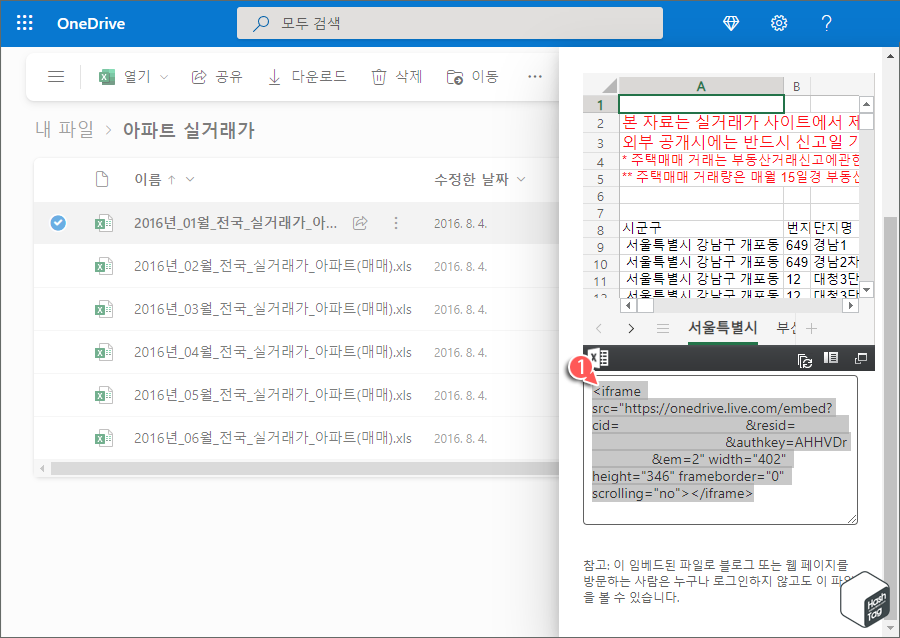The width and height of the screenshot is (900, 638).
Task: Click the premium diamond icon
Action: [731, 22]
